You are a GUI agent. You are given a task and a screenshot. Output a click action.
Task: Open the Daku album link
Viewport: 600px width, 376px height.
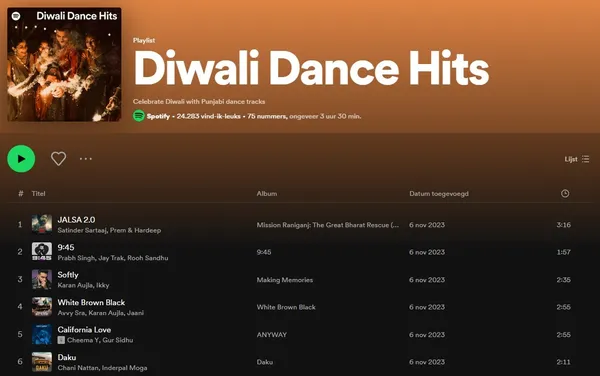coord(264,362)
